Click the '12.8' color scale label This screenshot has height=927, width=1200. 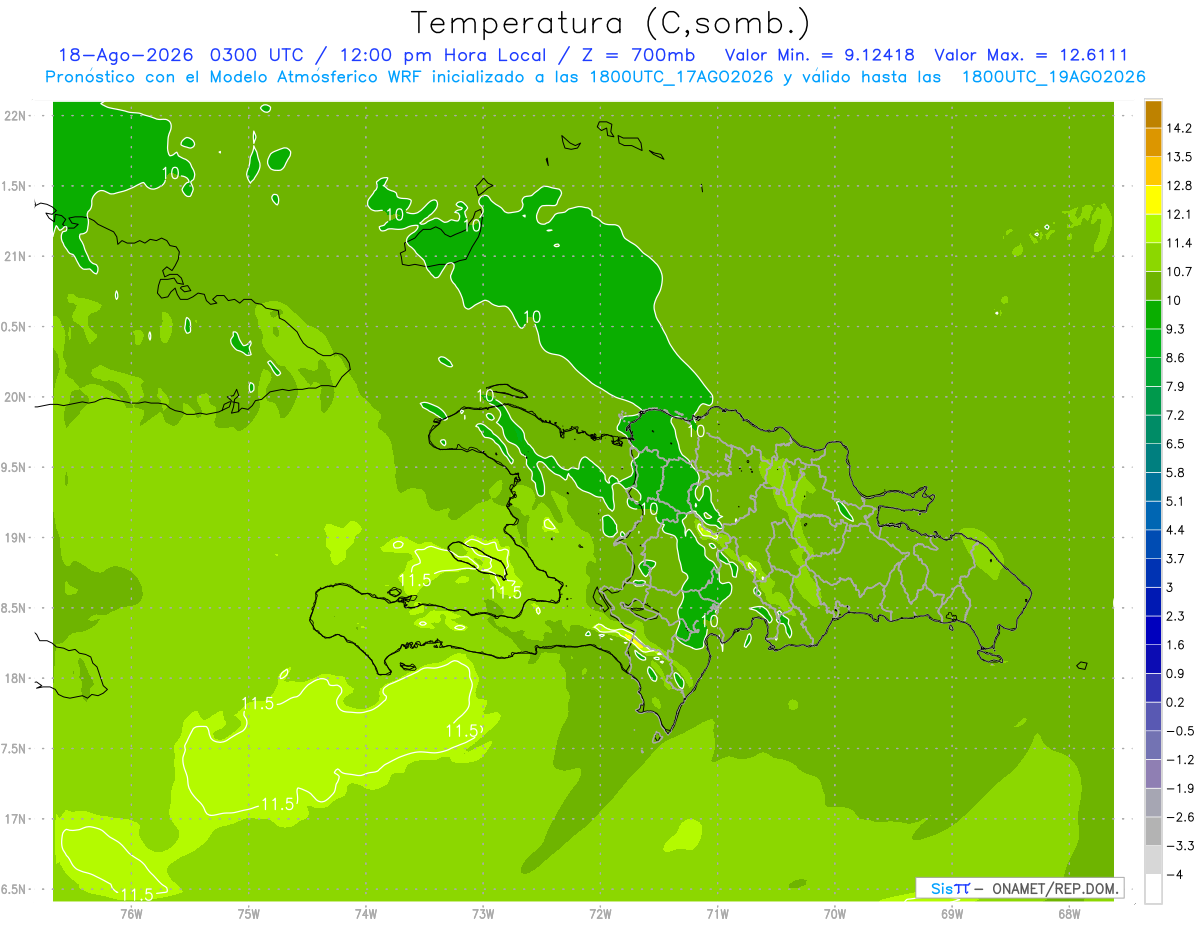point(1179,185)
